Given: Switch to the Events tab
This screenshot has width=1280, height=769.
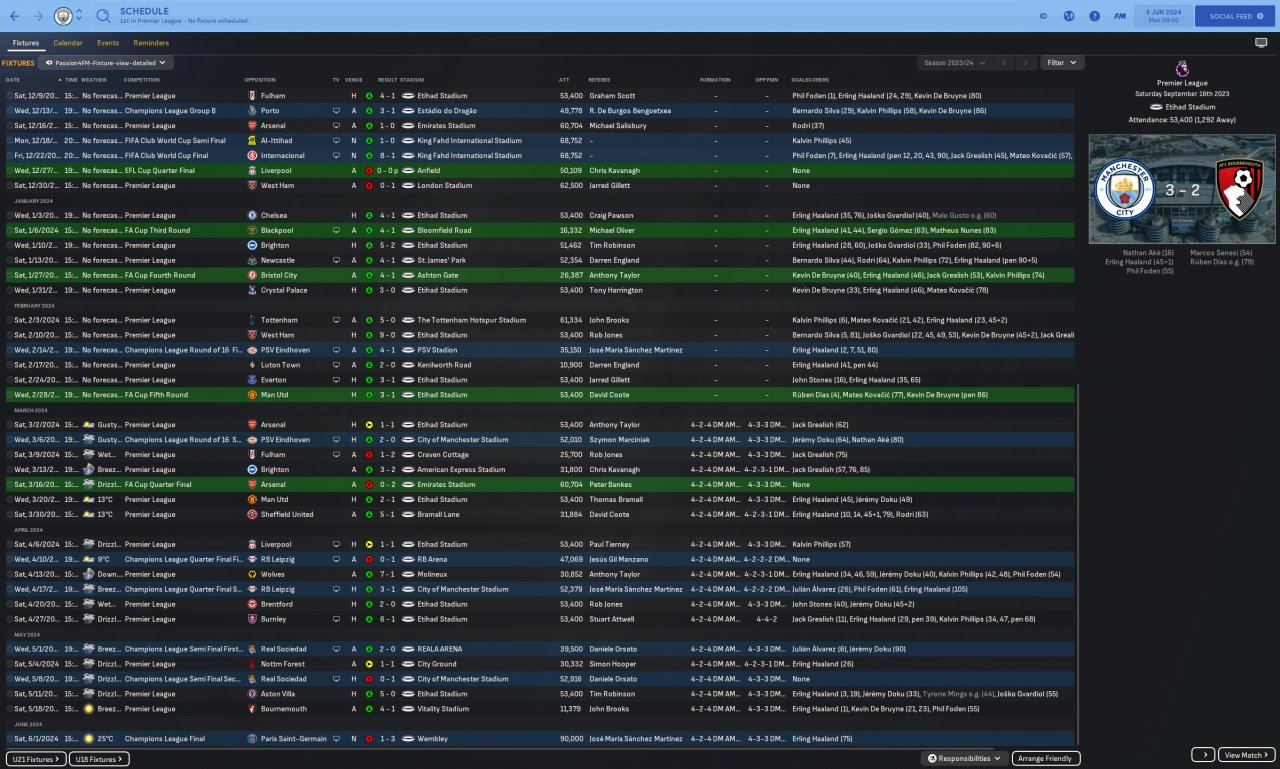Looking at the screenshot, I should [x=108, y=43].
